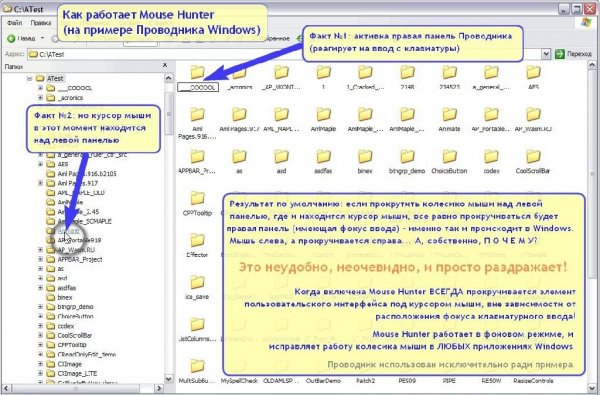Select codex in the folder tree
Image resolution: width=600 pixels, height=395 pixels.
coord(66,326)
